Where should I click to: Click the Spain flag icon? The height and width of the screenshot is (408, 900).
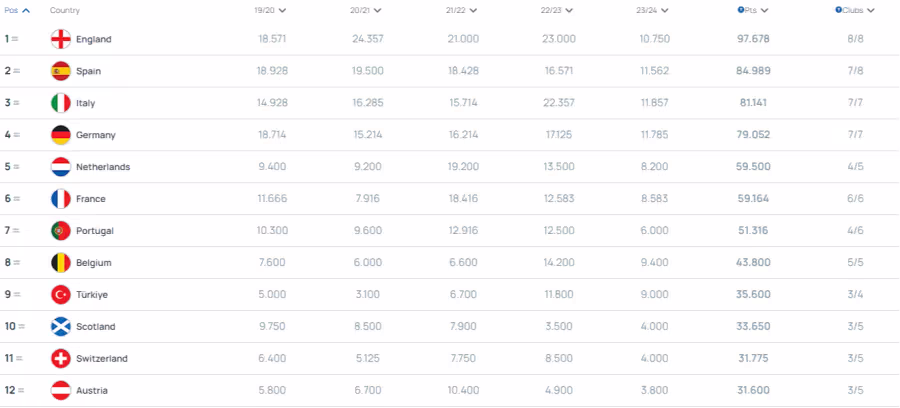60,71
